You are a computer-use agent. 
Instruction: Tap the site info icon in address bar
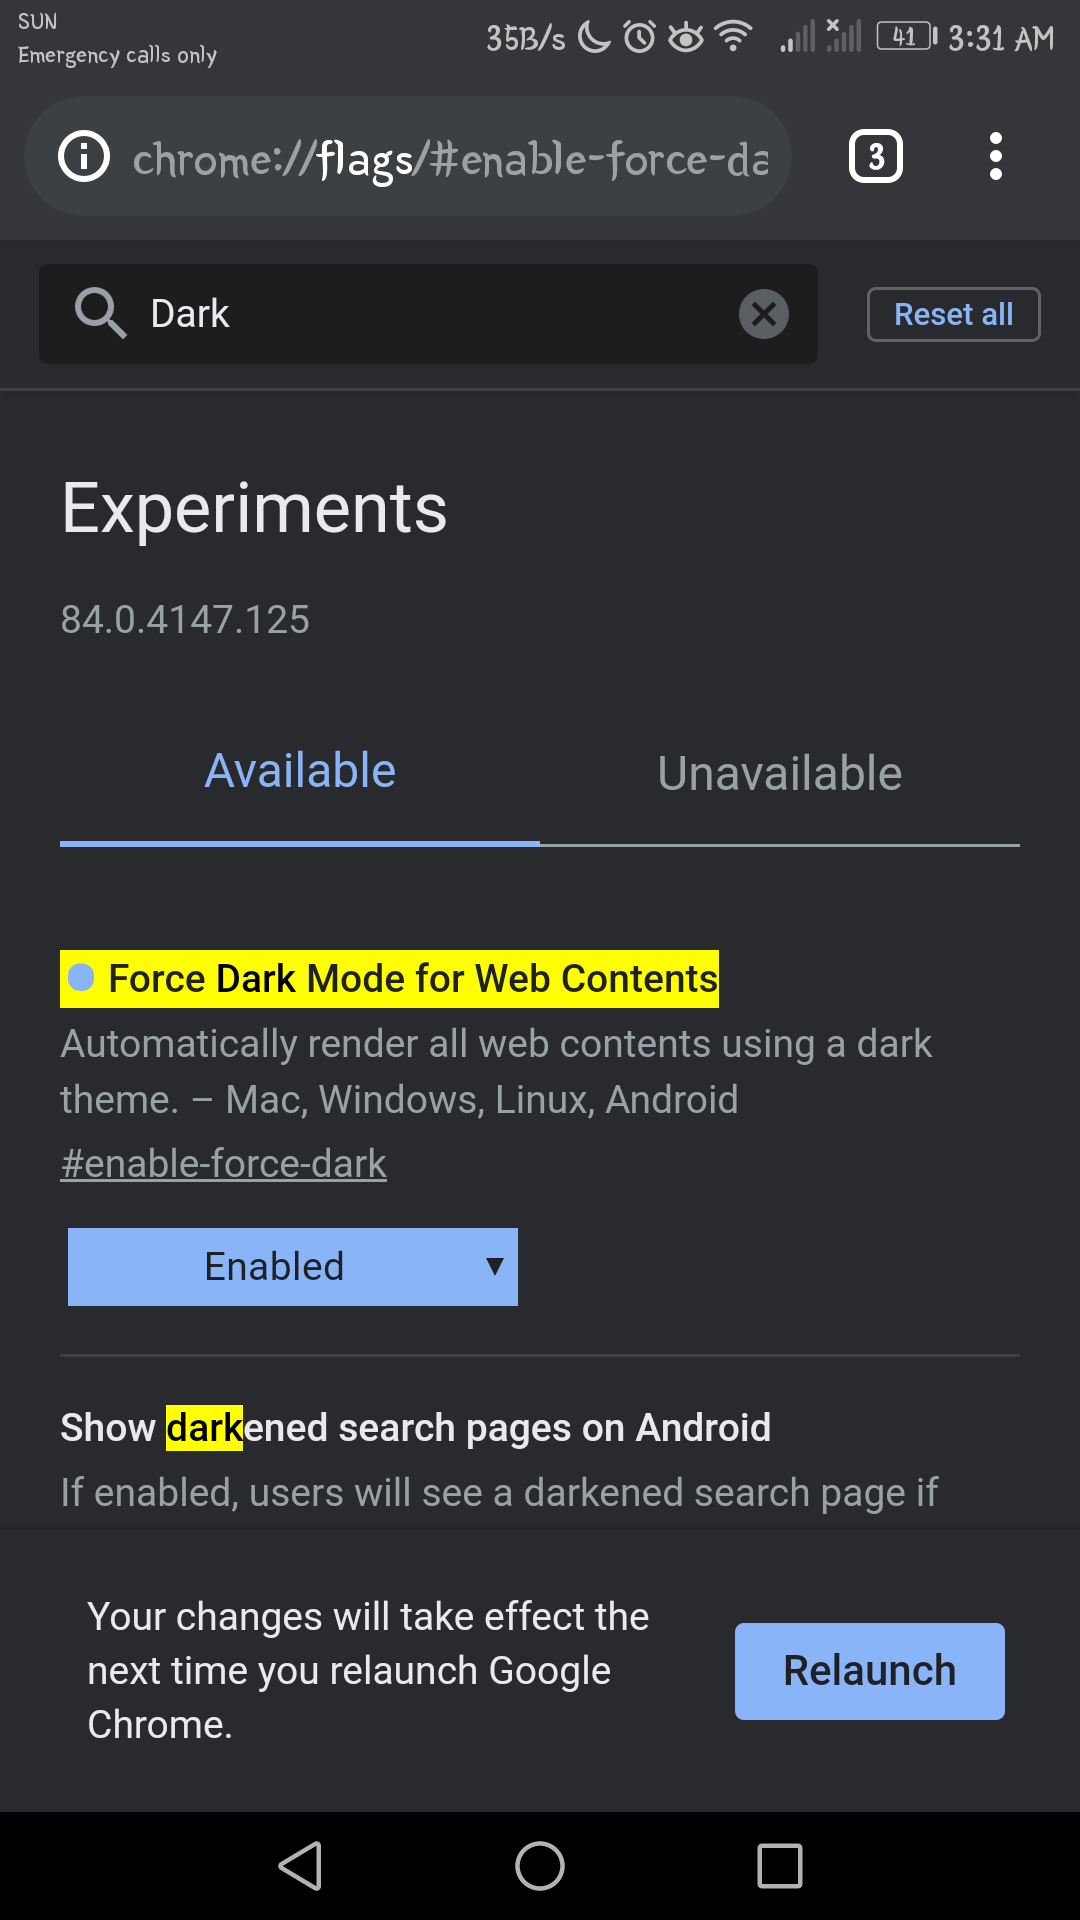84,157
